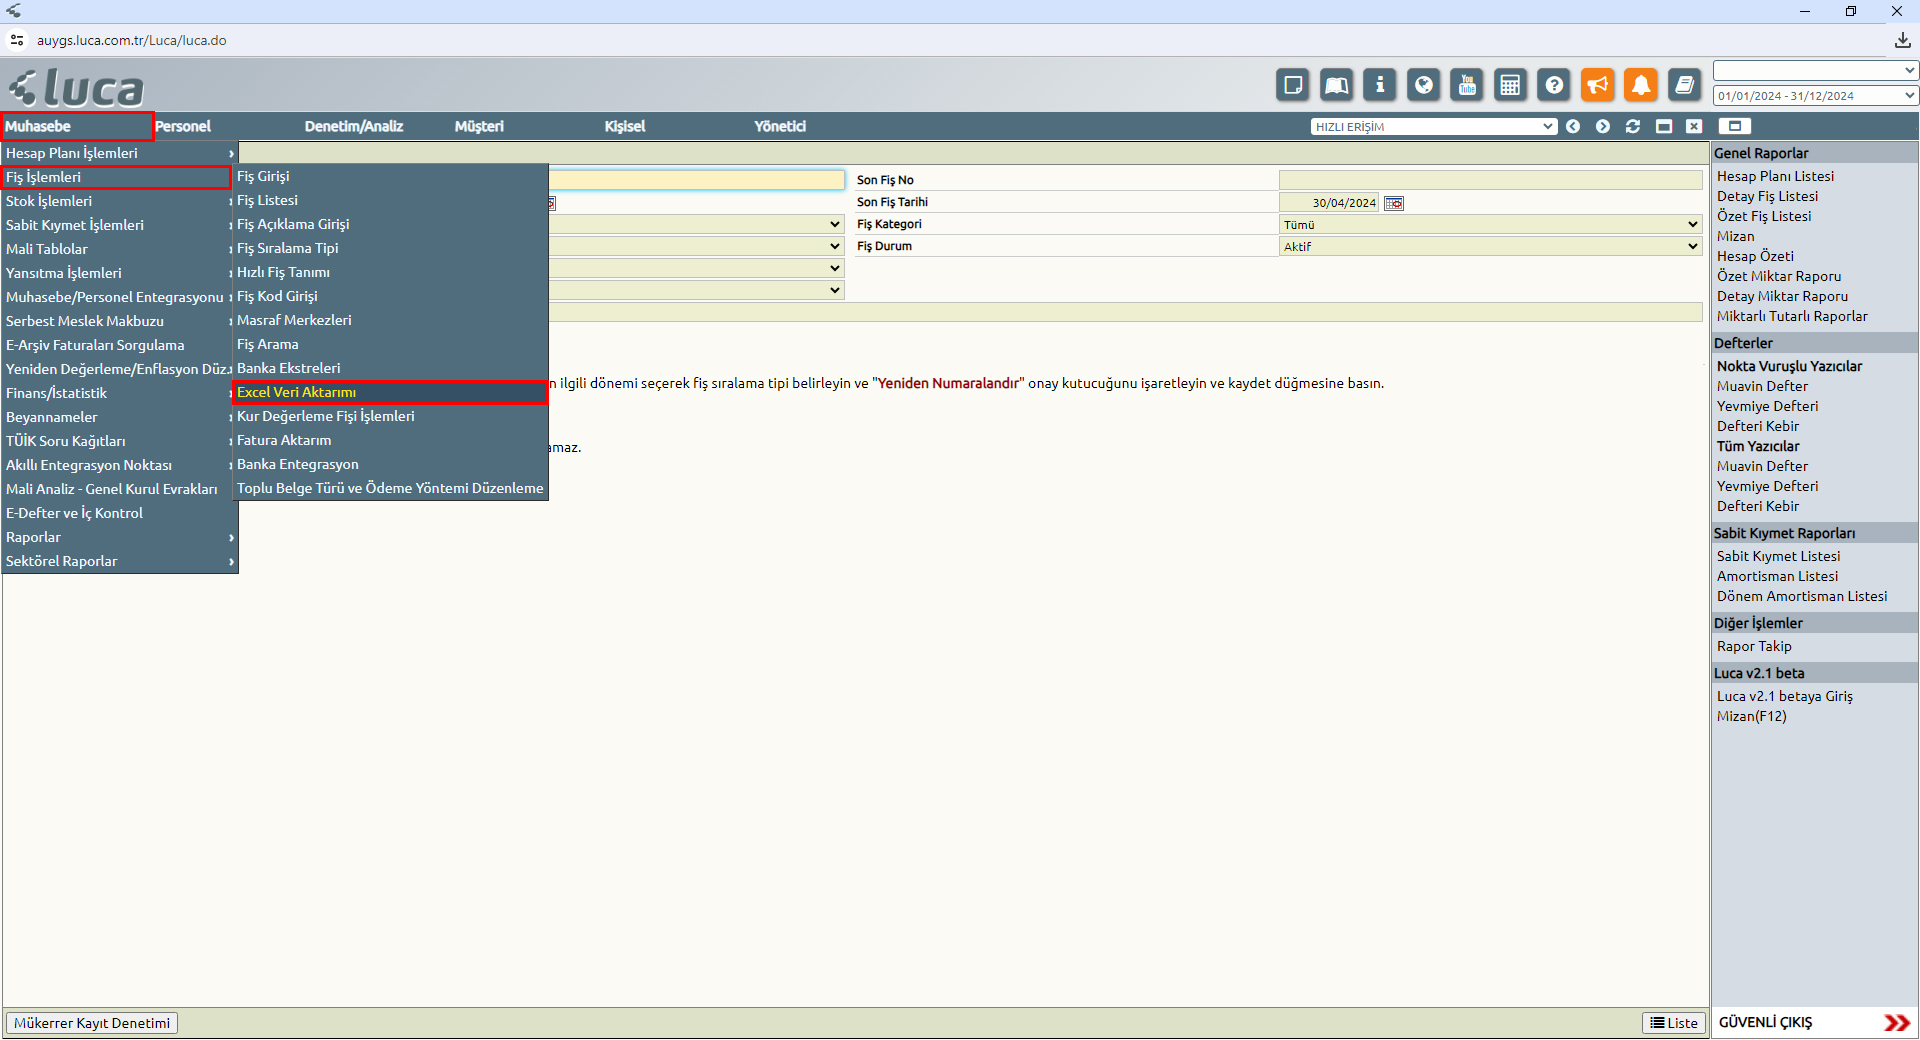Expand the Raporlar submenu

[119, 537]
